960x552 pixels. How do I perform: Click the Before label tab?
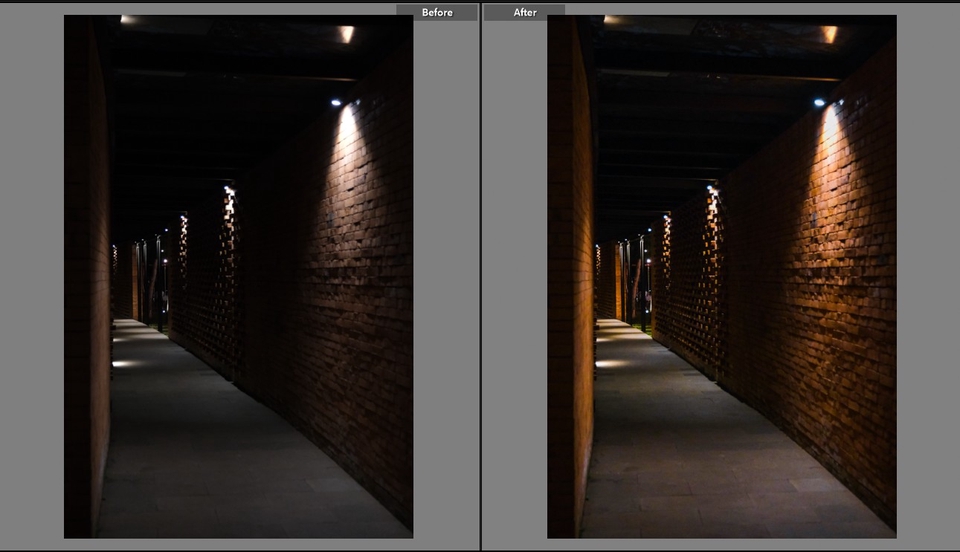pyautogui.click(x=437, y=12)
